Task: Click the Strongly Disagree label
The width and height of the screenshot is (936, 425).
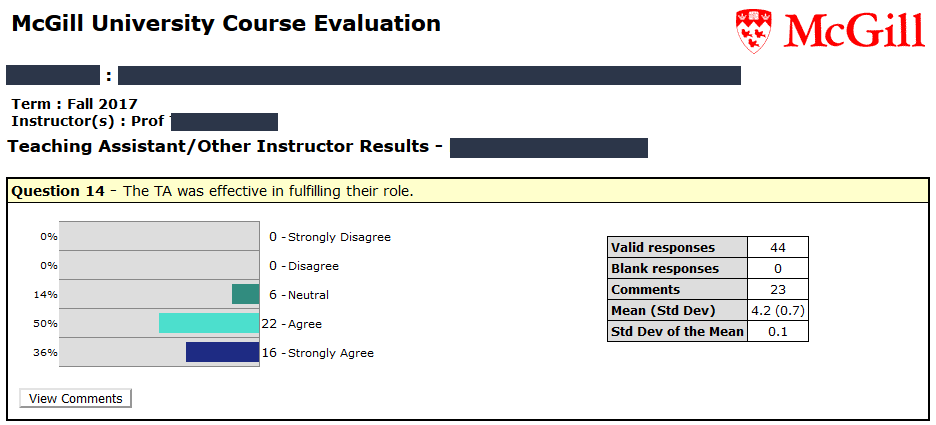Action: pos(339,237)
